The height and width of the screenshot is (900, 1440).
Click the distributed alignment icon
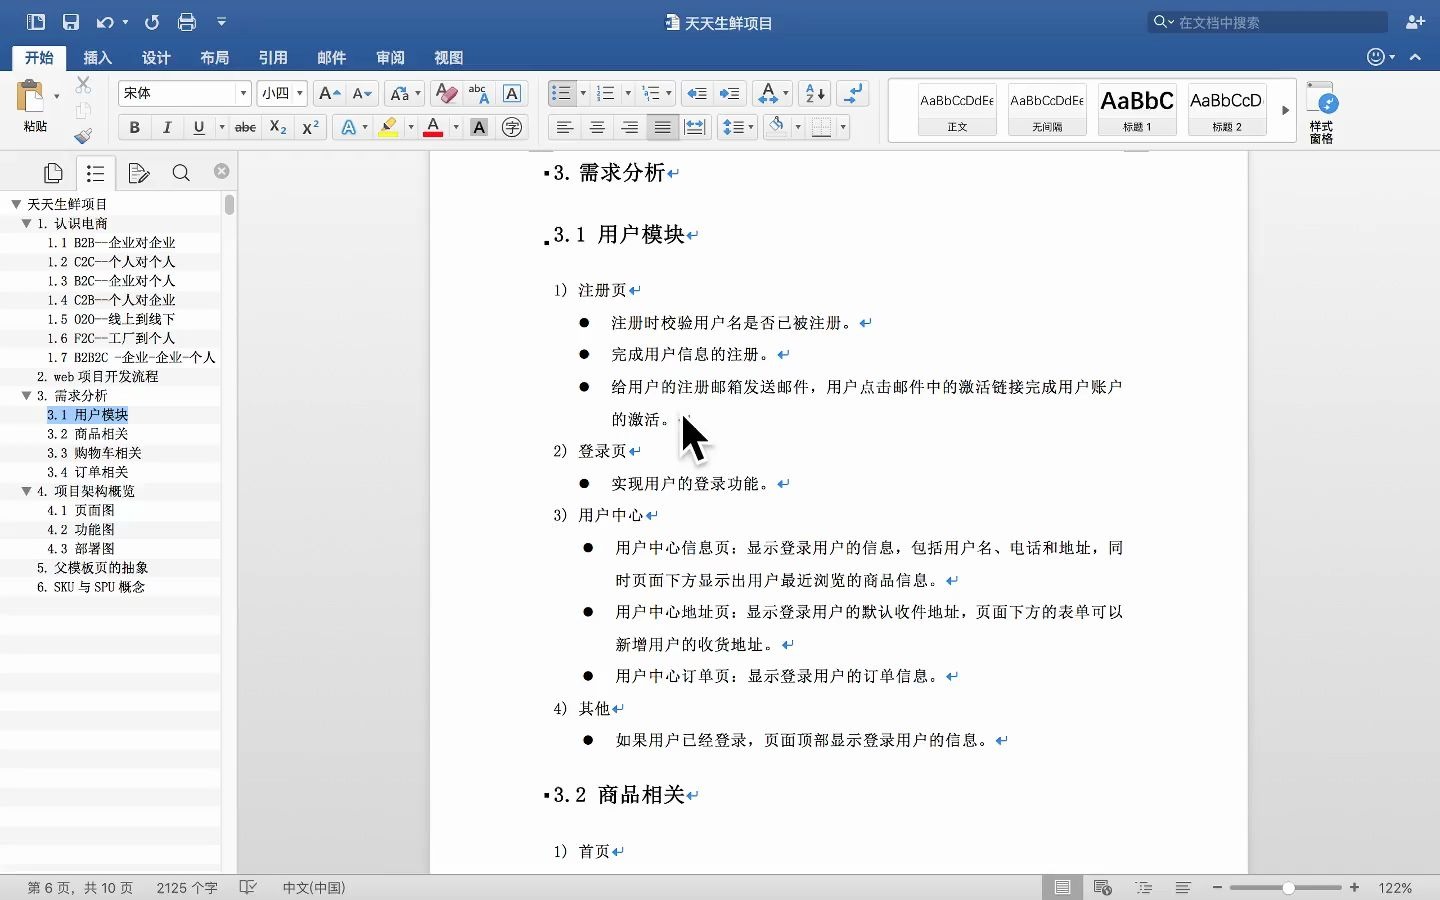click(695, 127)
